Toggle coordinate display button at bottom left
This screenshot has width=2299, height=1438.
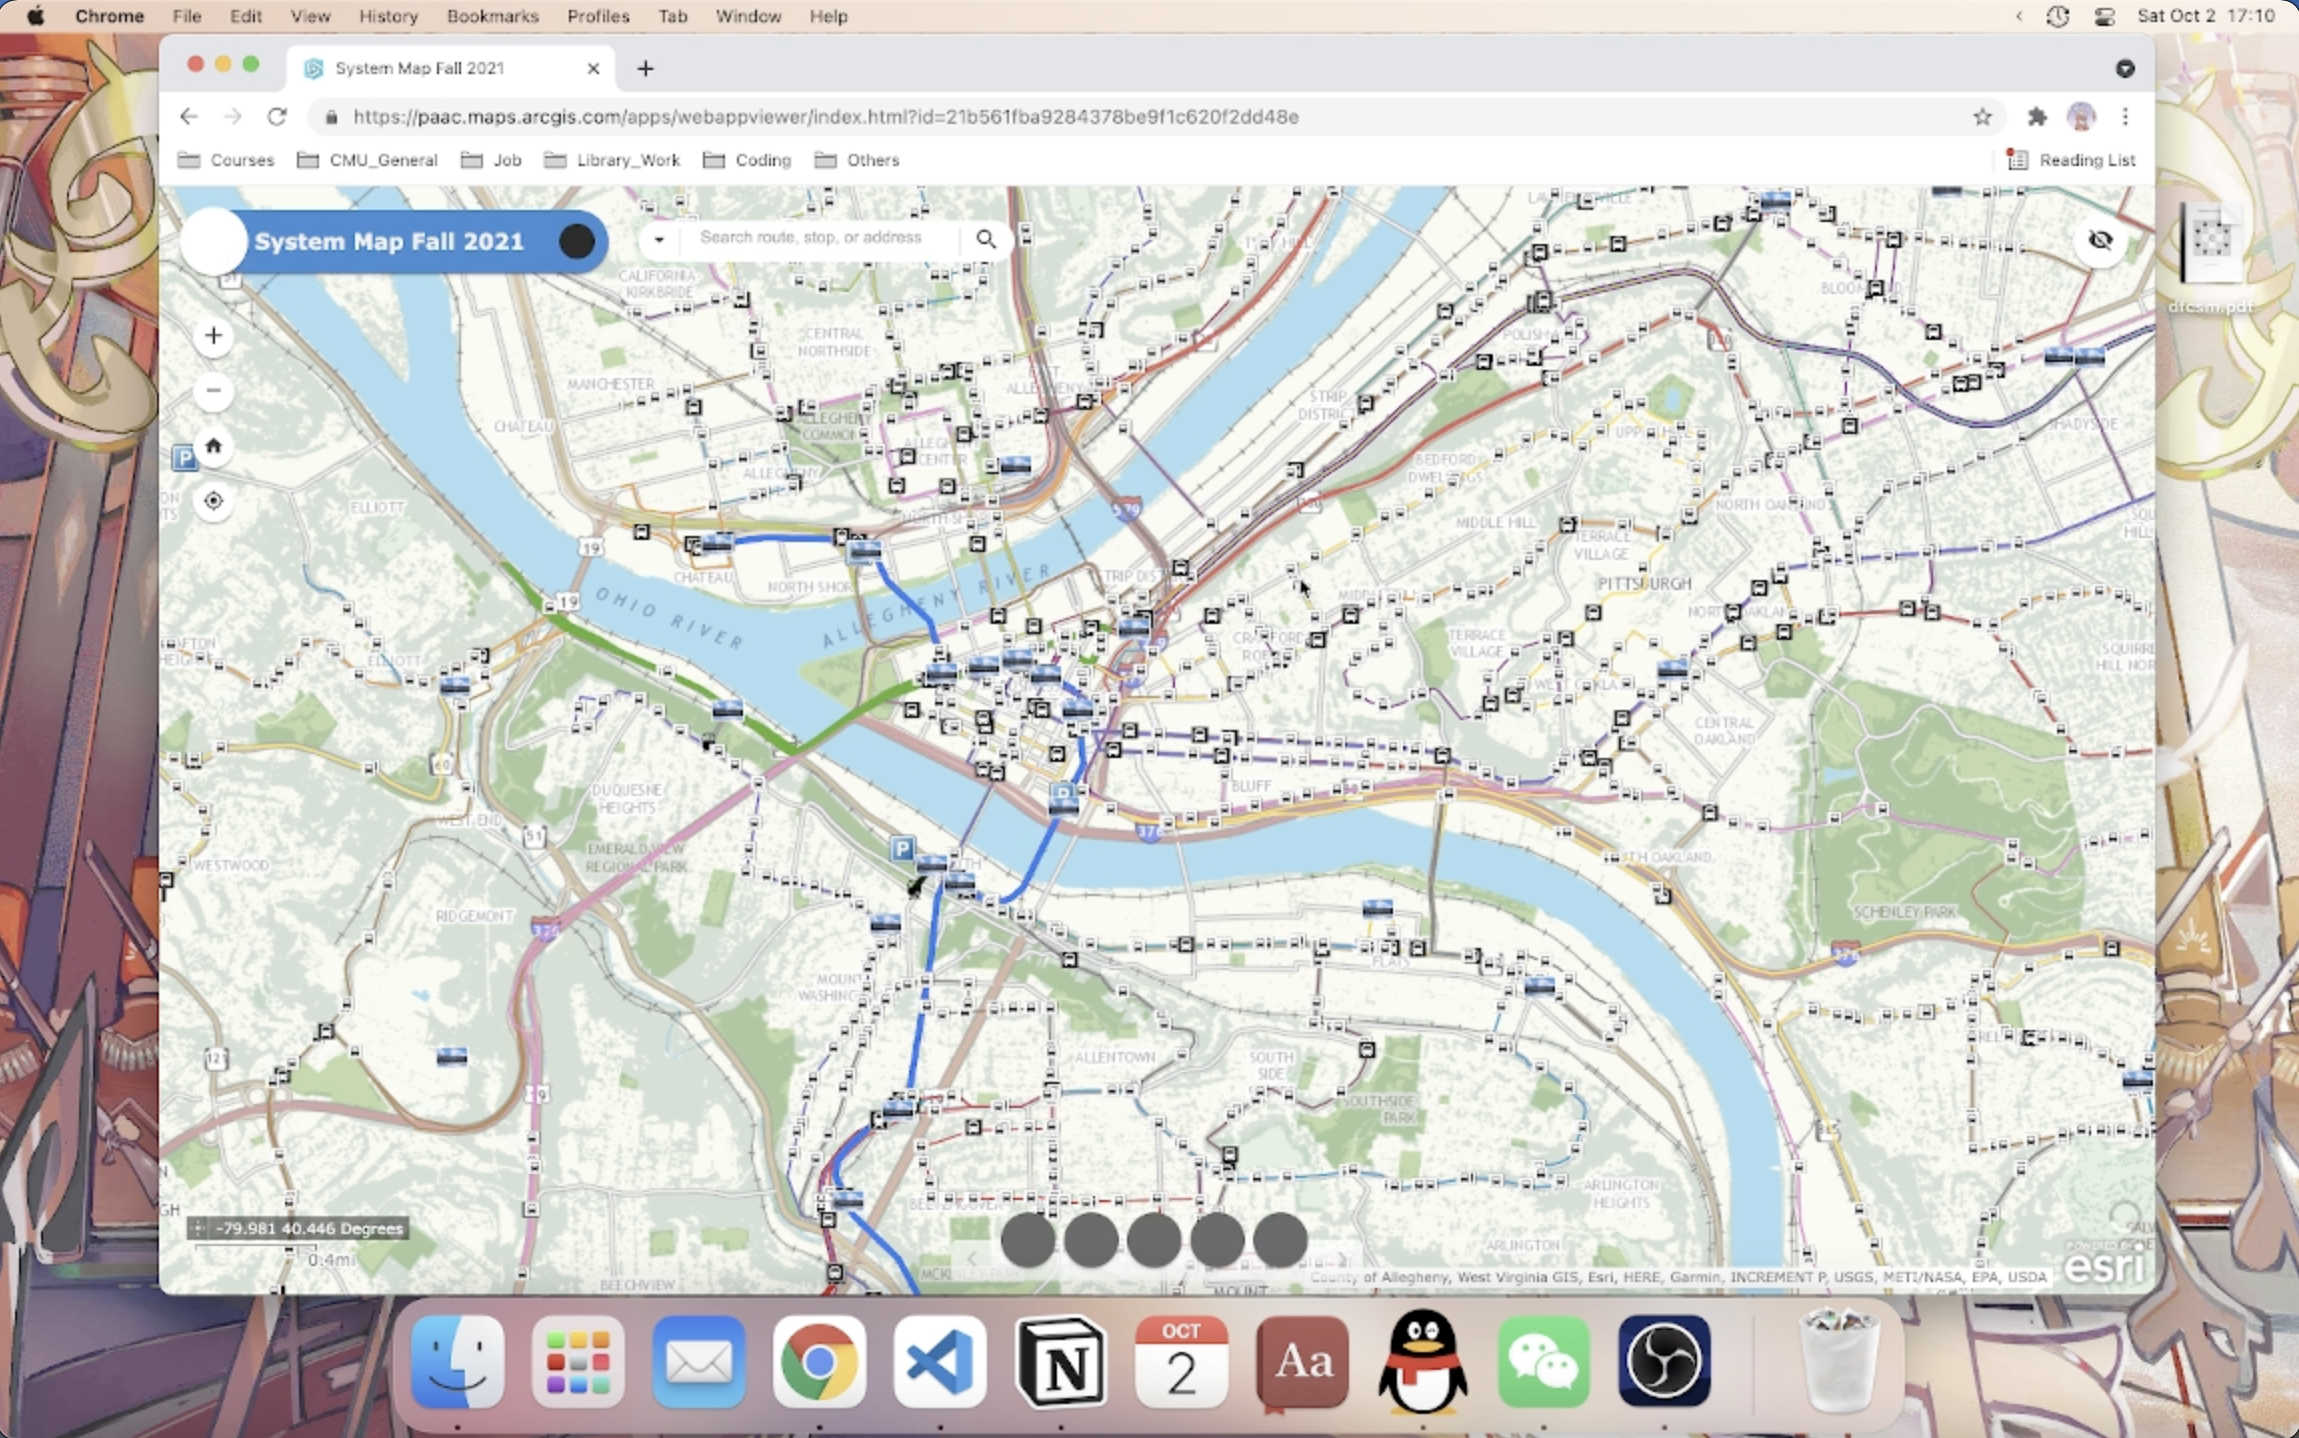(199, 1228)
